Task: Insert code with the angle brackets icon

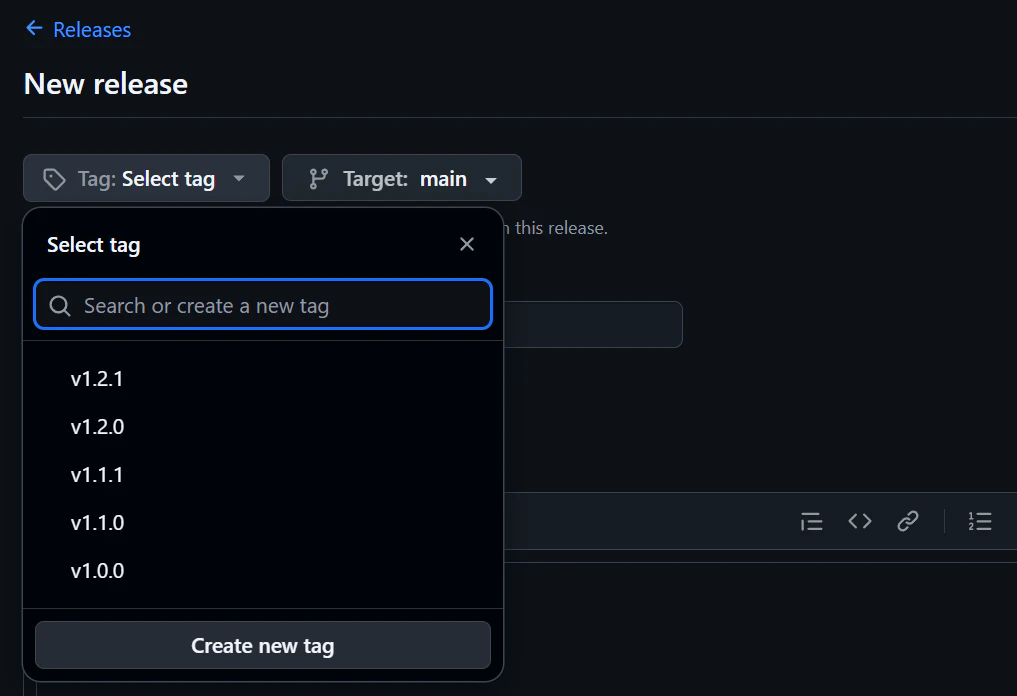Action: click(860, 521)
